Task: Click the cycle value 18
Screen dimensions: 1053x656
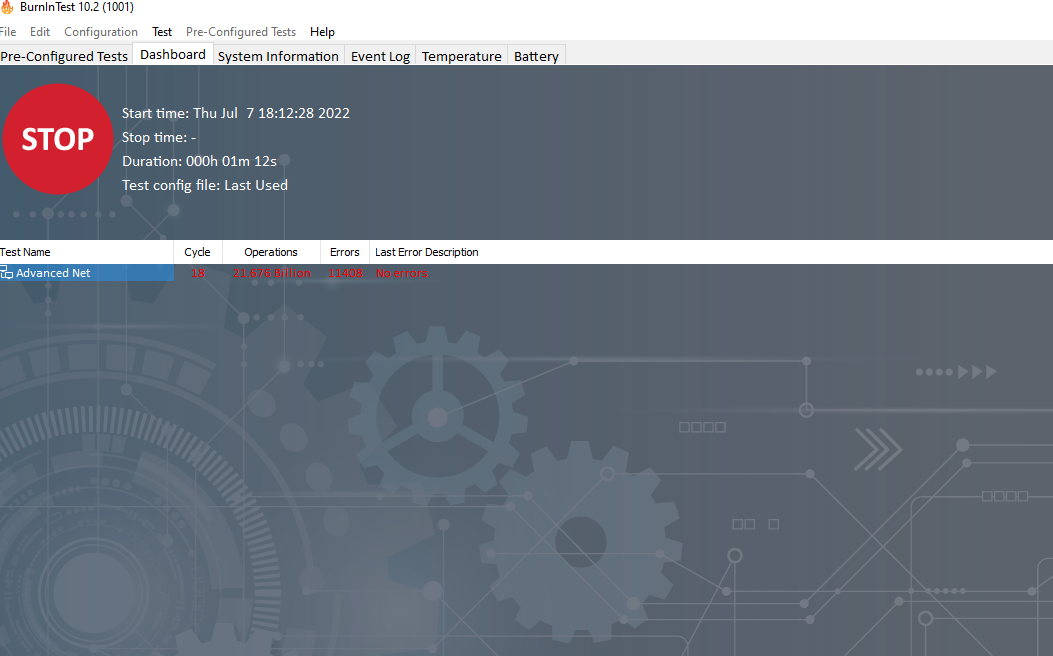Action: click(197, 273)
